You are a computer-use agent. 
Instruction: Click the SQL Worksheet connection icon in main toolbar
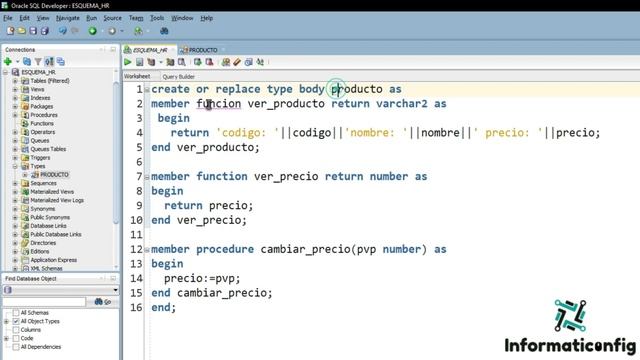pos(138,31)
